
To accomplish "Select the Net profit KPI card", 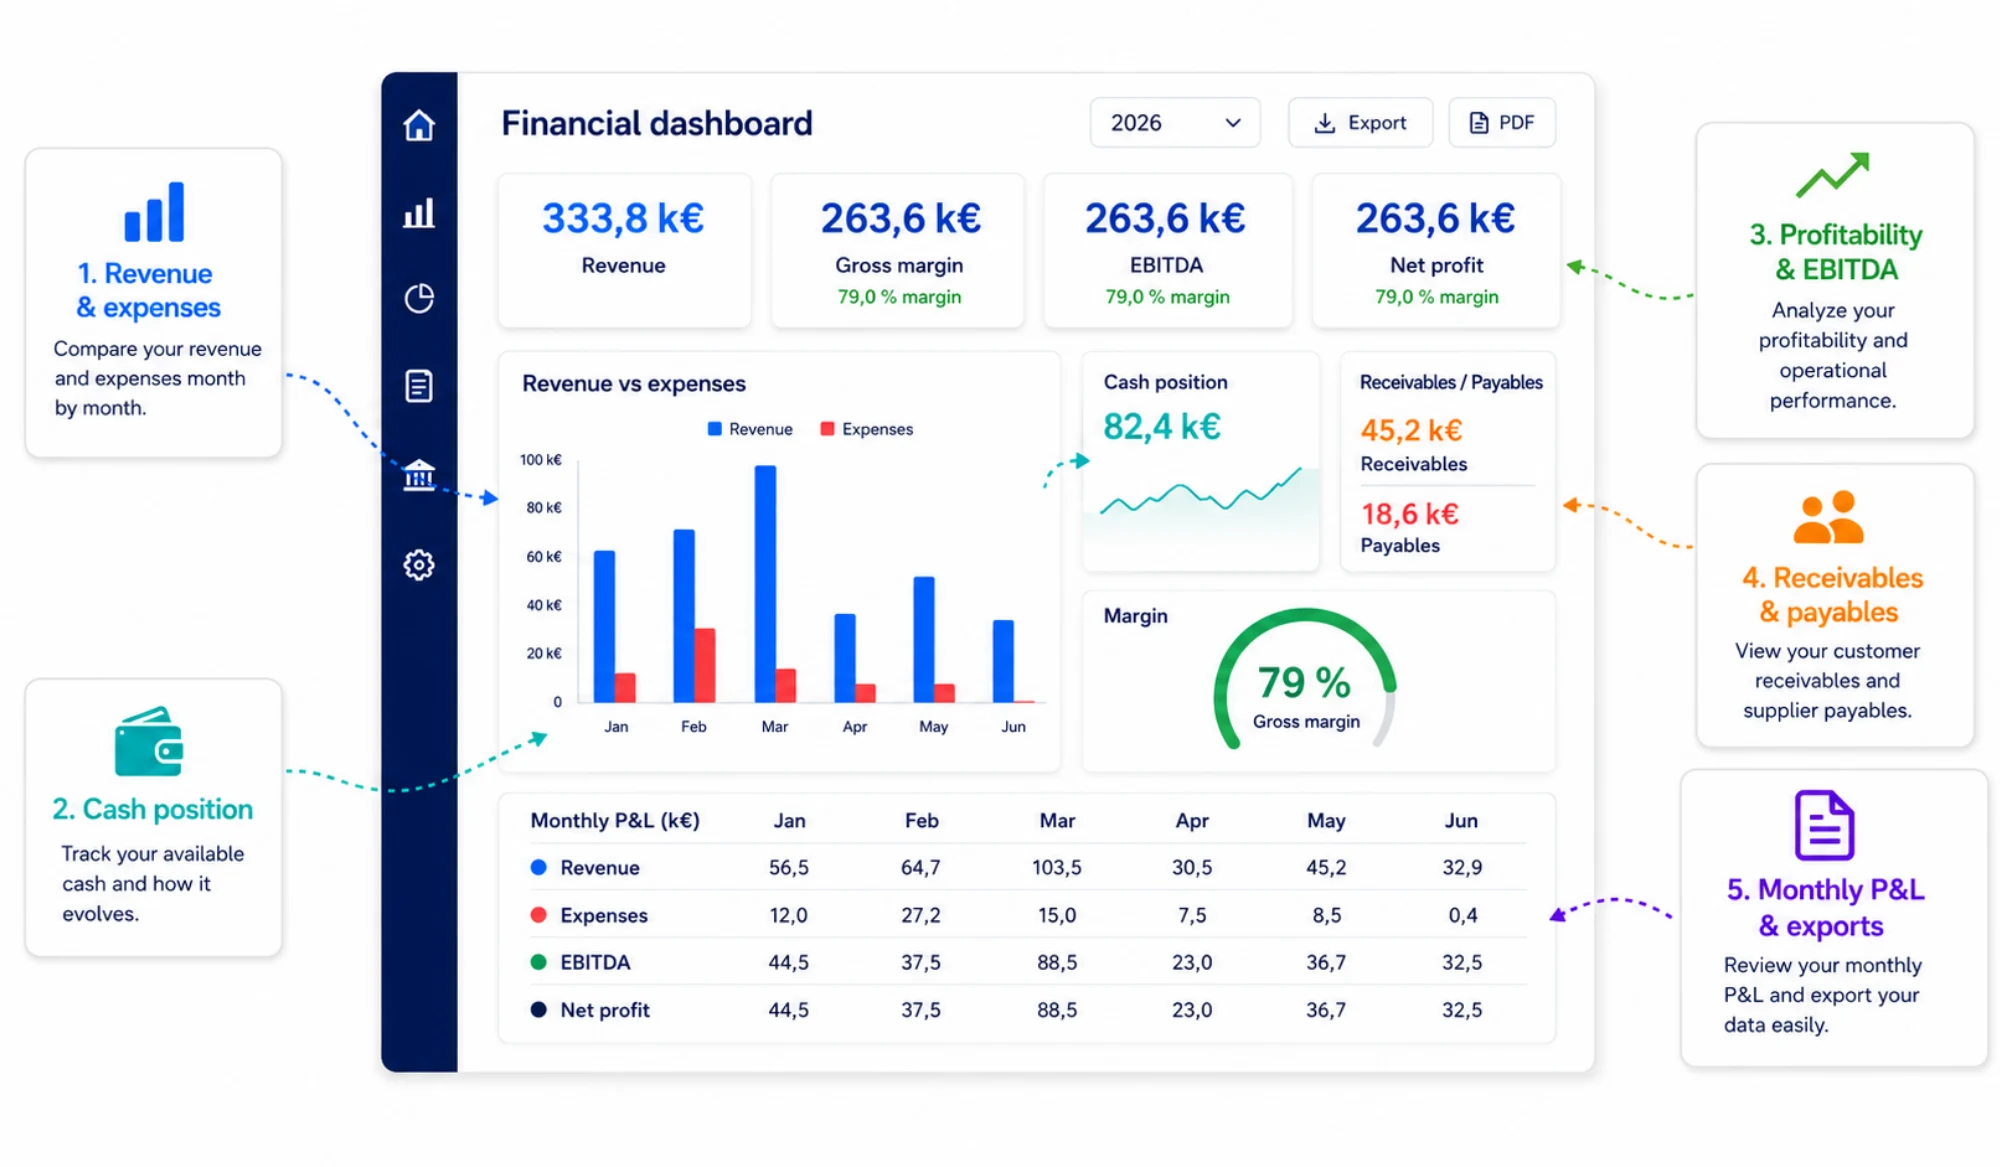I will (x=1436, y=250).
